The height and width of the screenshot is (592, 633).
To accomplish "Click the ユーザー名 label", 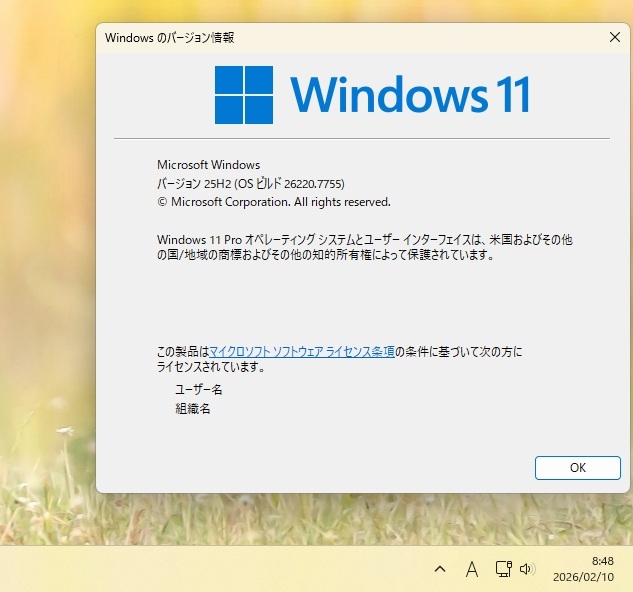I will point(198,390).
